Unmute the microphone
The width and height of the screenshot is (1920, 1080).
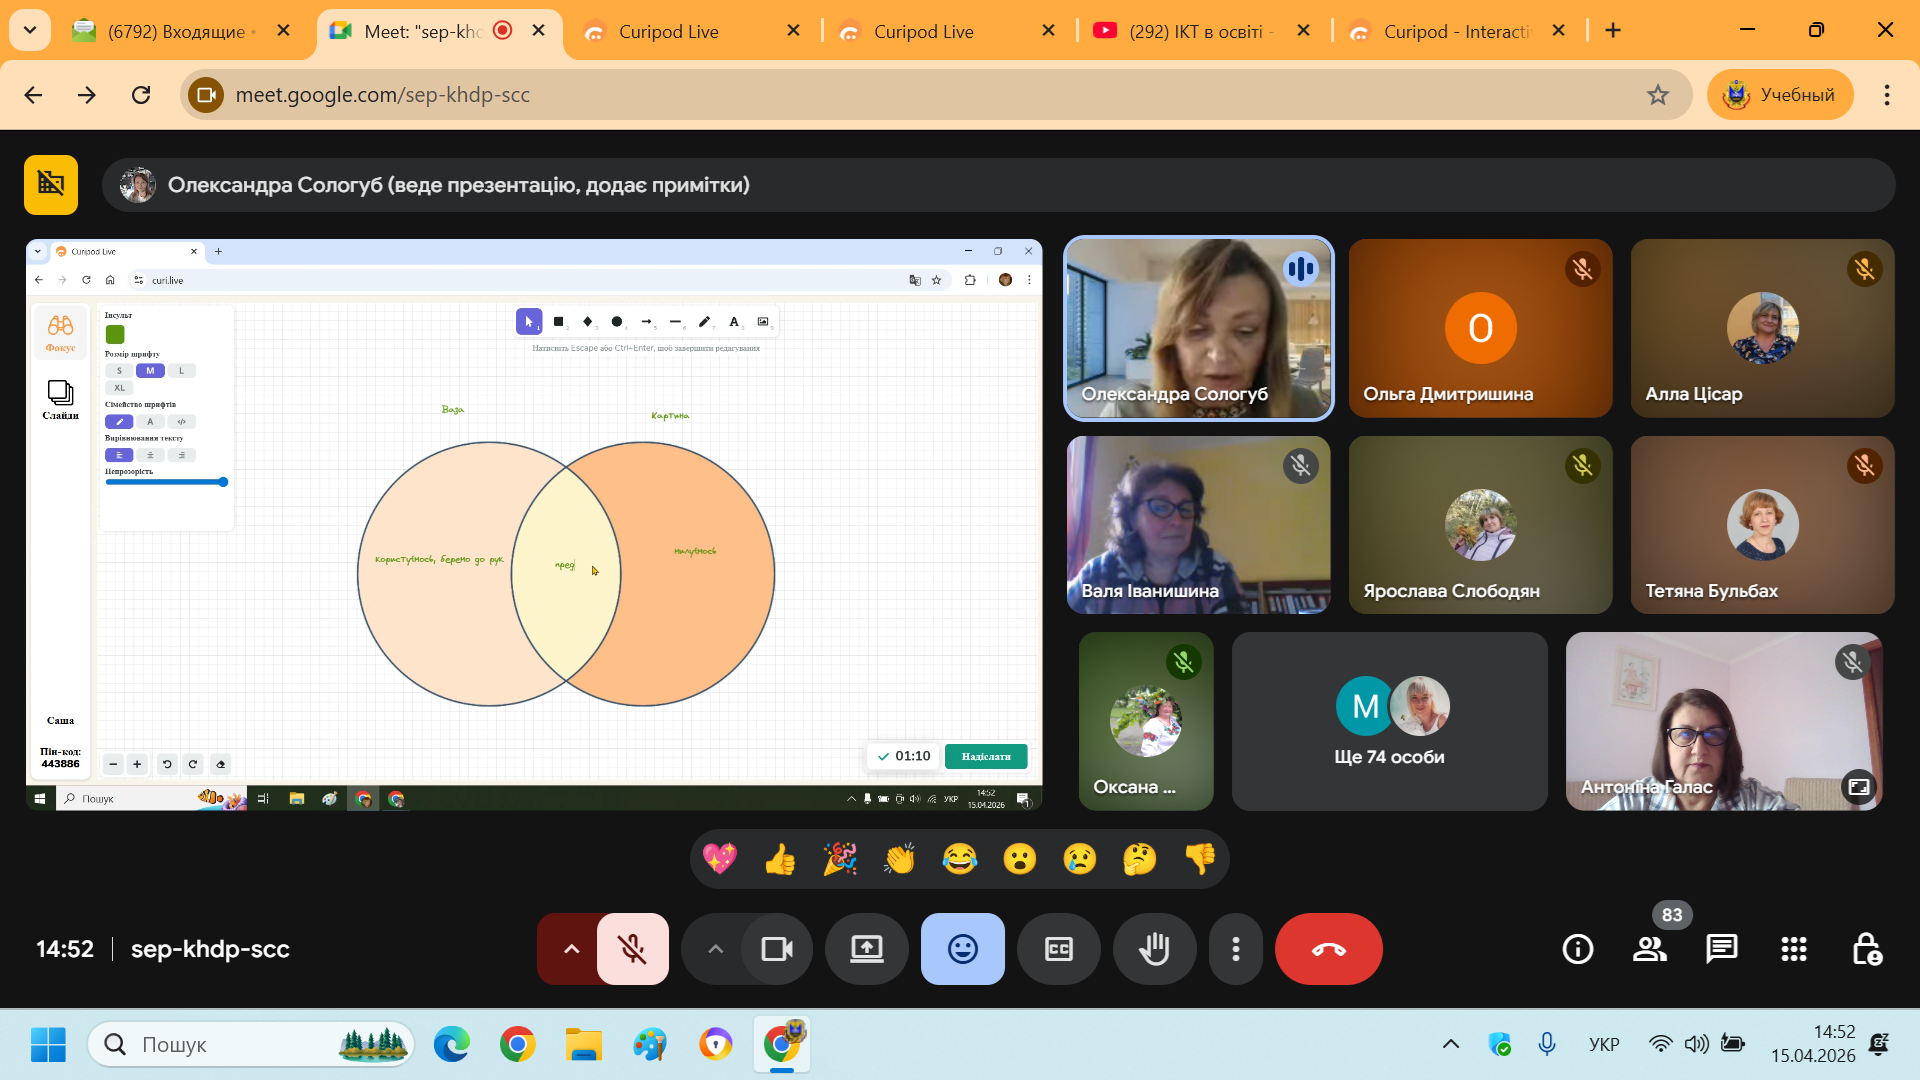pyautogui.click(x=632, y=949)
